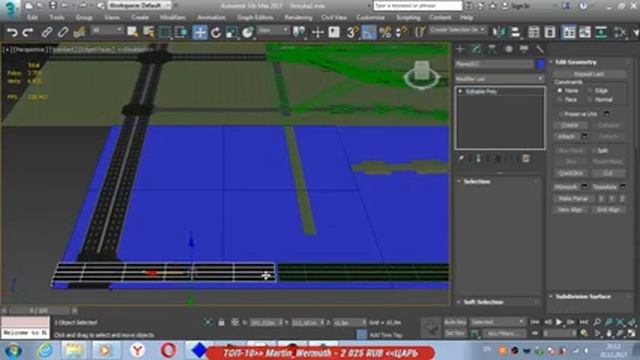The height and width of the screenshot is (360, 640).
Task: Click the blue object color swatch
Action: pos(540,64)
